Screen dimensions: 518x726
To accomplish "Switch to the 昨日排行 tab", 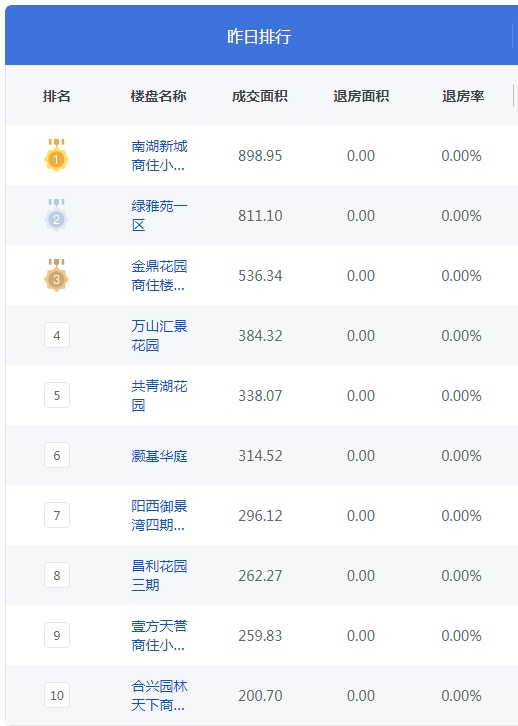I will 259,36.
